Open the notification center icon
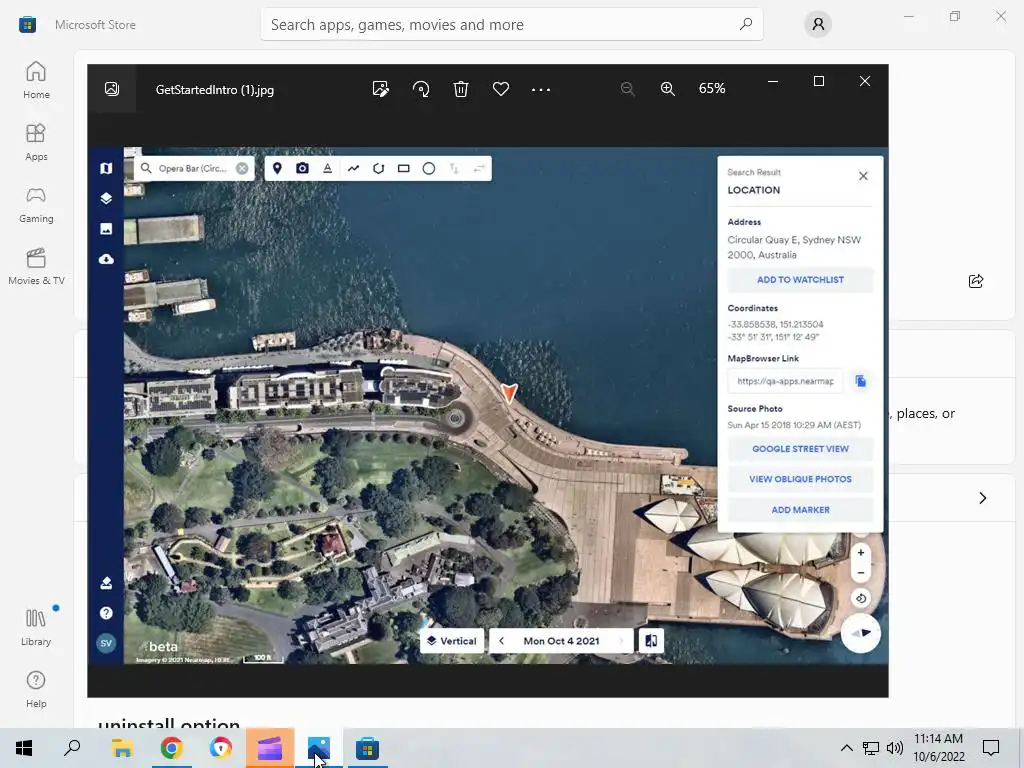Viewport: 1024px width, 768px height. 991,748
